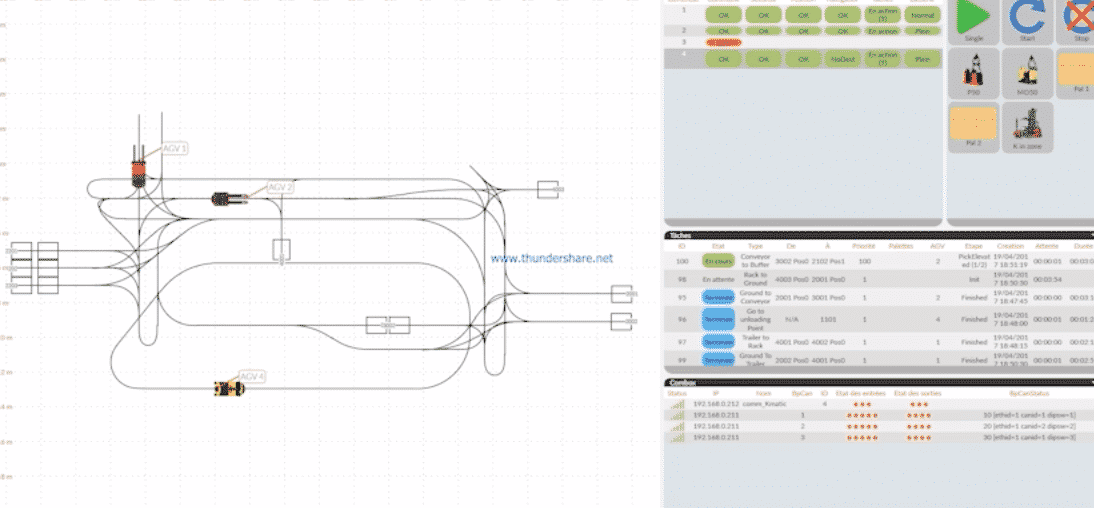Image resolution: width=1094 pixels, height=508 pixels.
Task: Click the AGV 1 vehicle on map
Action: click(x=139, y=170)
